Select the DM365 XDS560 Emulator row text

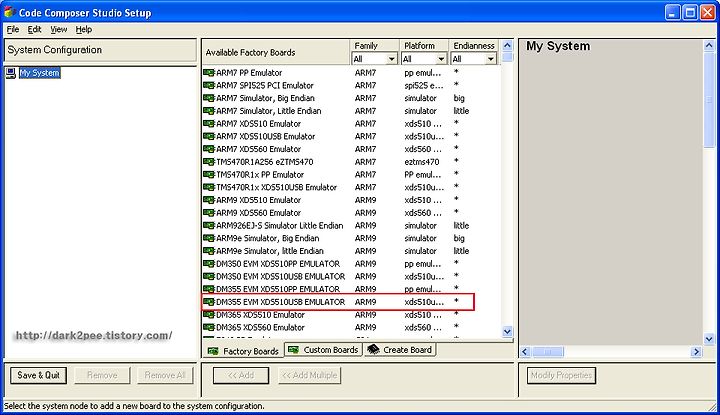(x=260, y=327)
